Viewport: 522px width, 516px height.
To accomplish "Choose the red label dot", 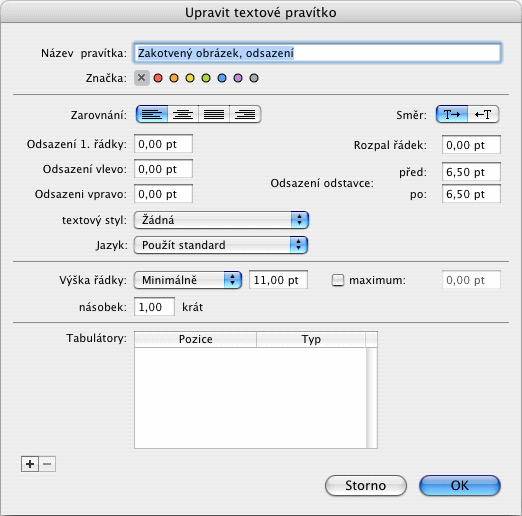I will (x=158, y=78).
